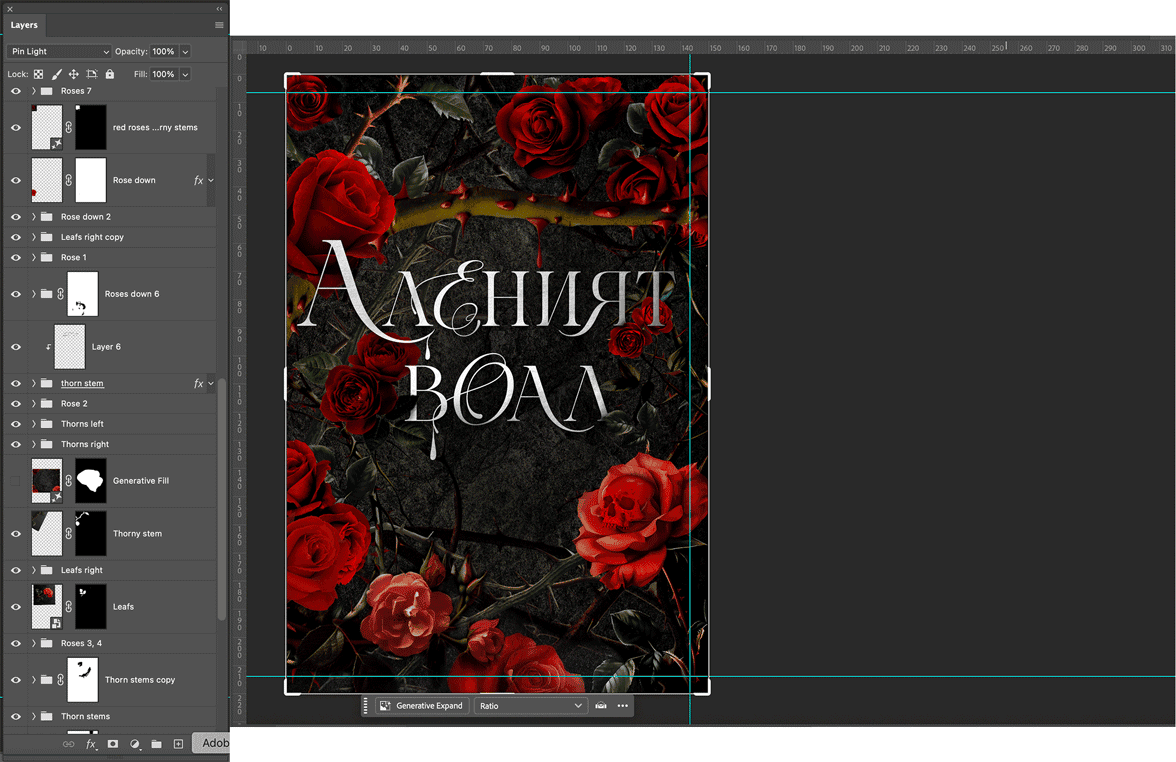The image size is (1176, 762).
Task: Open the Layers panel menu
Action: (x=219, y=25)
